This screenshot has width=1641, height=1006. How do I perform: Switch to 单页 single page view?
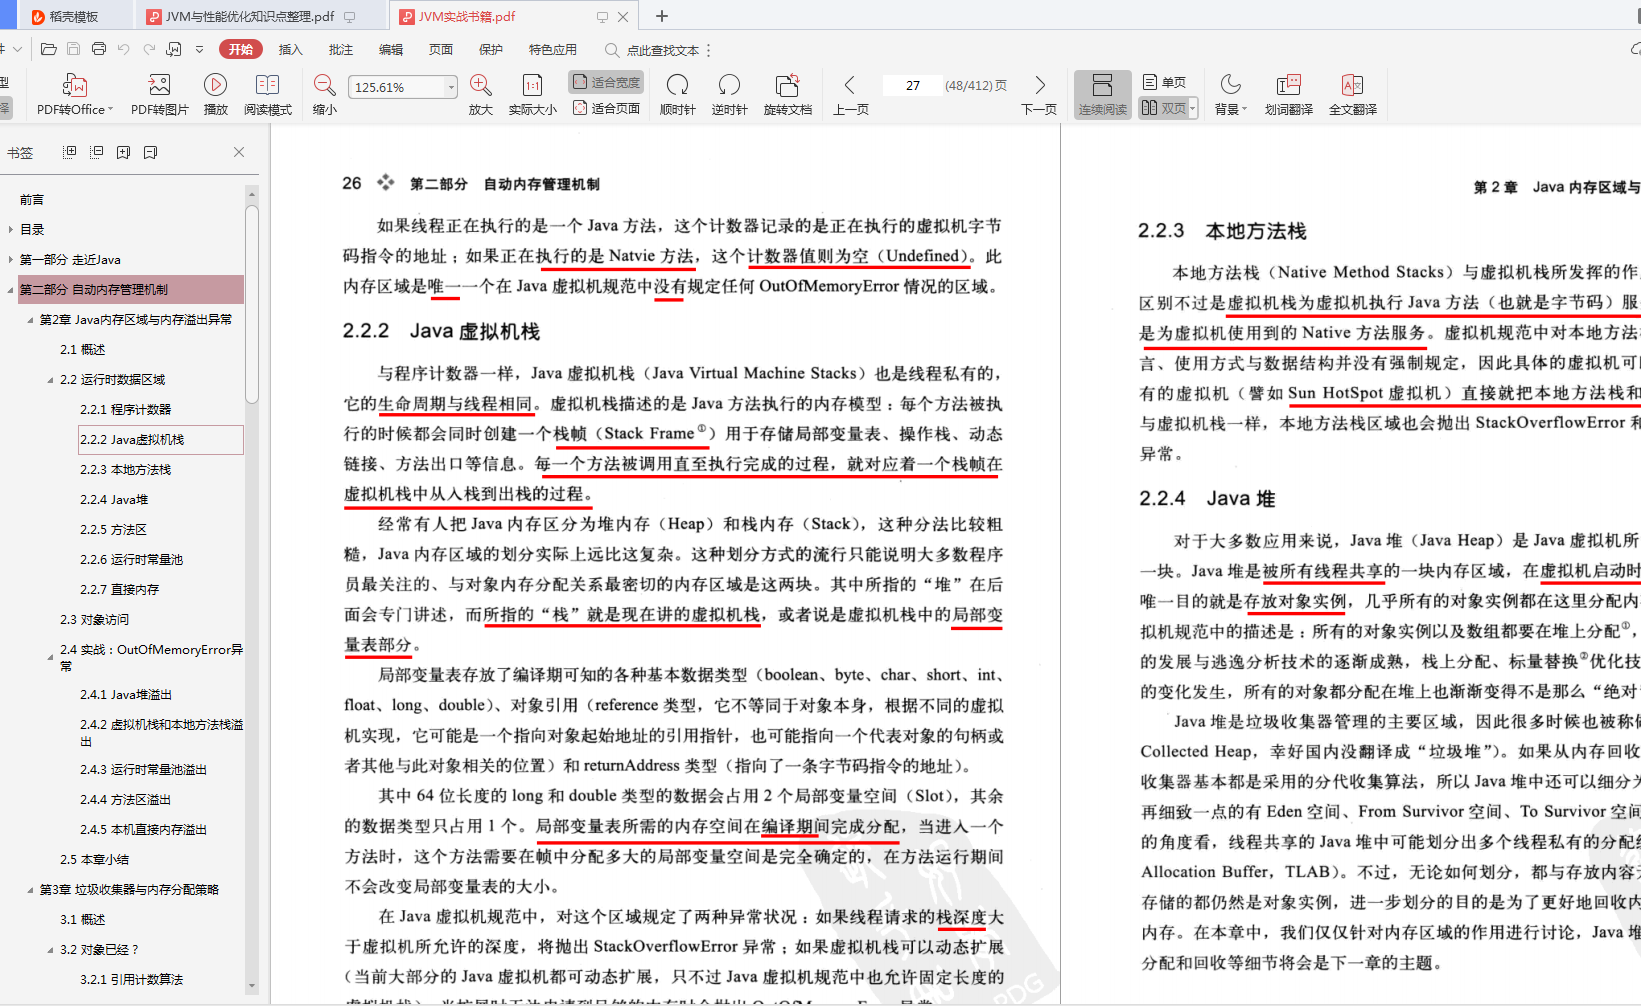(1164, 82)
